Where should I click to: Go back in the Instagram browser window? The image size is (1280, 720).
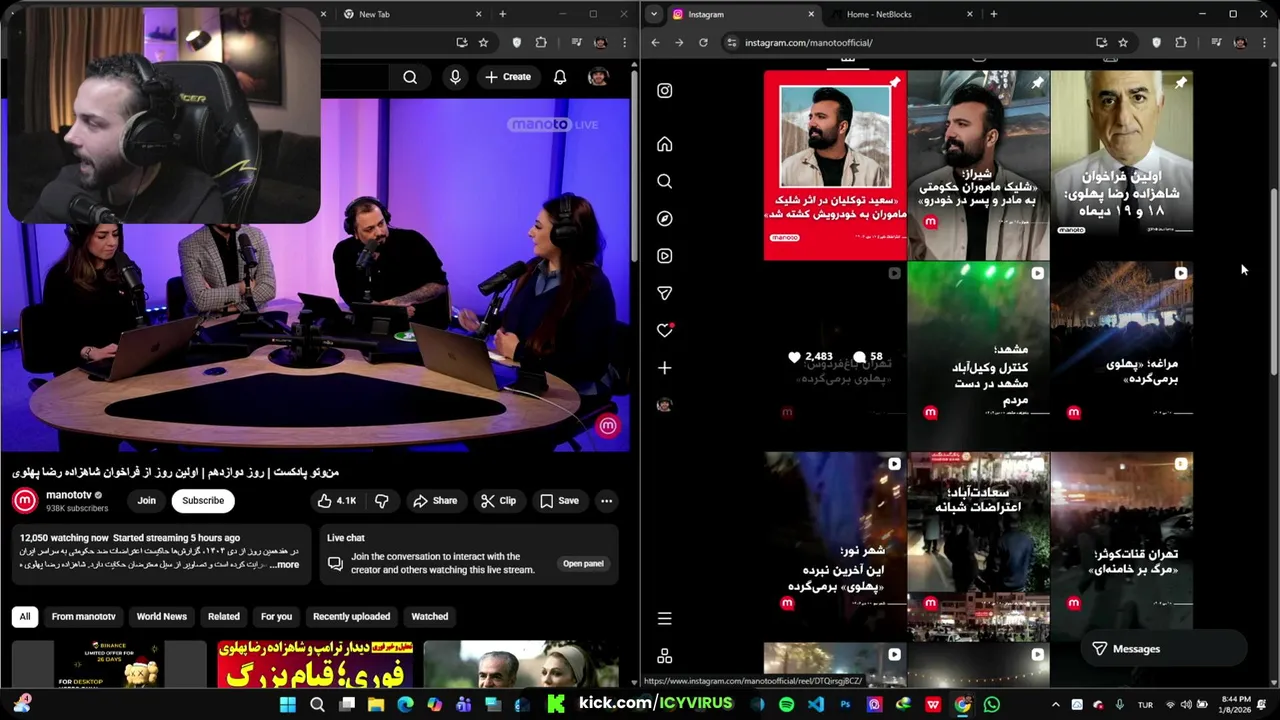655,43
